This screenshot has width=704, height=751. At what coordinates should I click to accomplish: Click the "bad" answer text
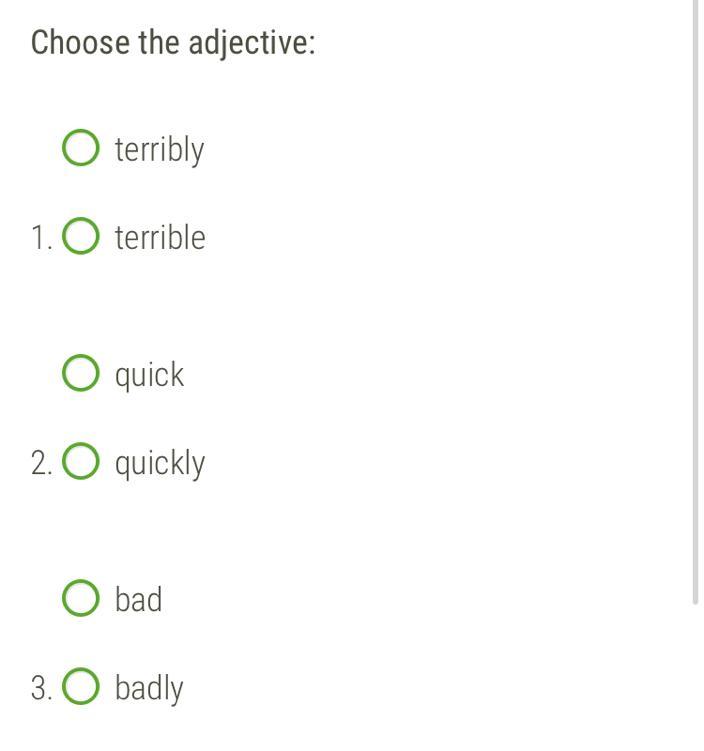click(138, 599)
